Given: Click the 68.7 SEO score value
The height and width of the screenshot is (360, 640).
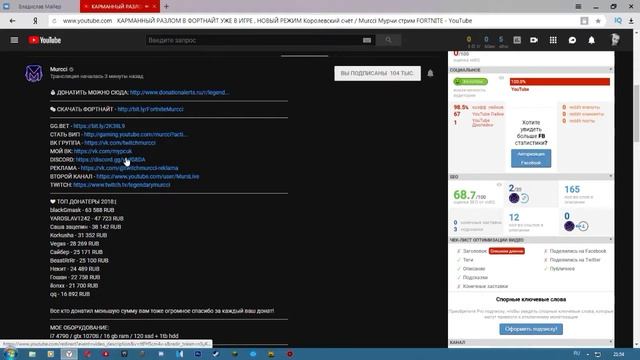Looking at the screenshot, I should pos(465,195).
